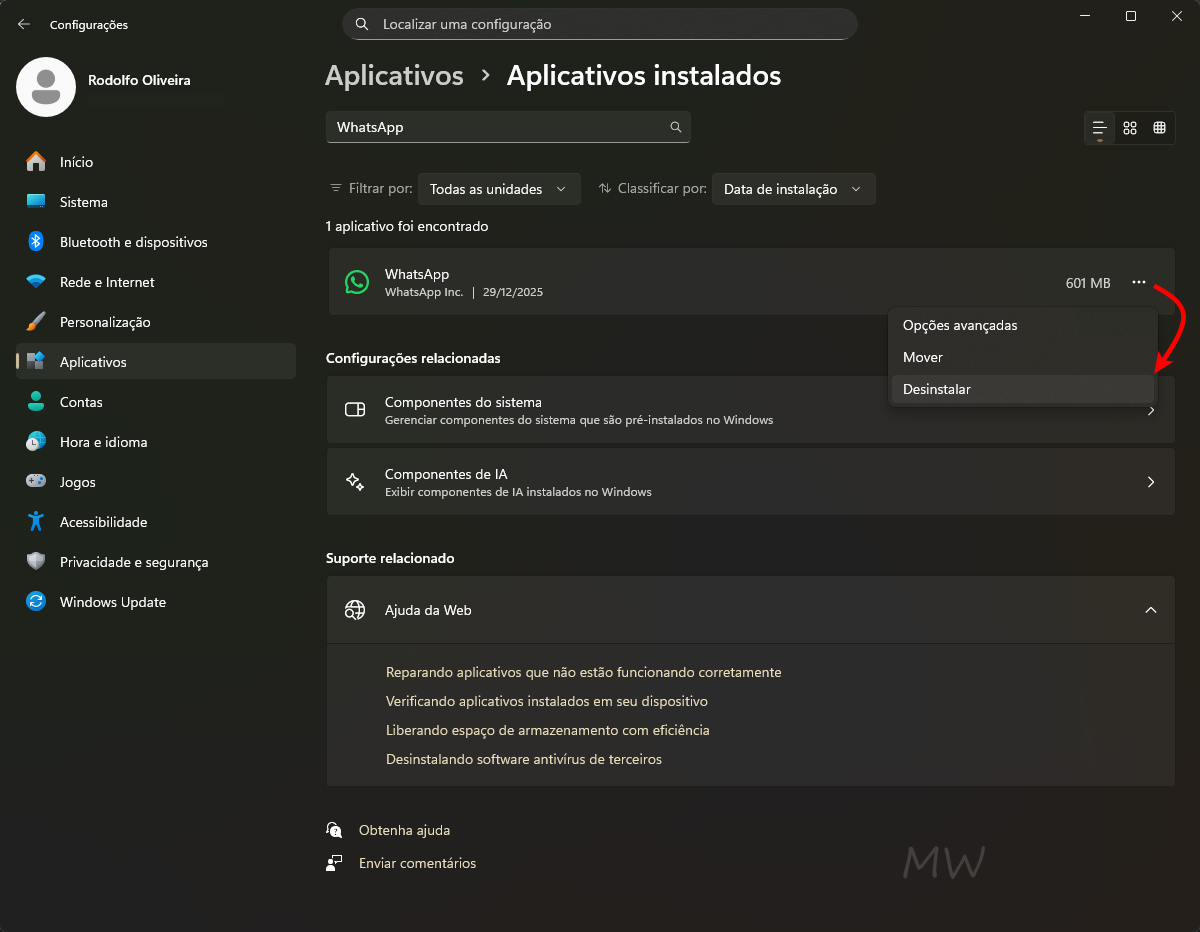Open Componentes do sistema card
The height and width of the screenshot is (932, 1200).
coord(750,410)
